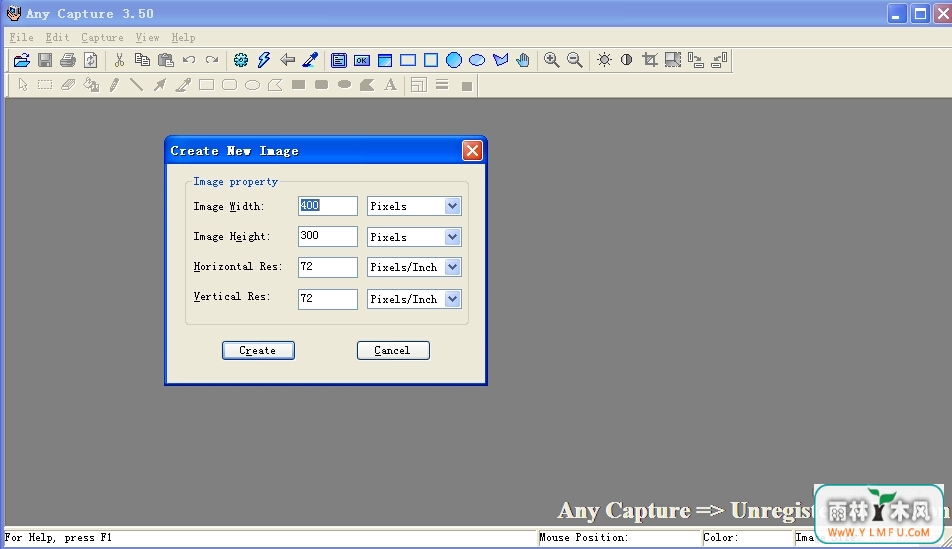Click the gray left arrow icon
This screenshot has height=549, width=952.
[x=287, y=60]
